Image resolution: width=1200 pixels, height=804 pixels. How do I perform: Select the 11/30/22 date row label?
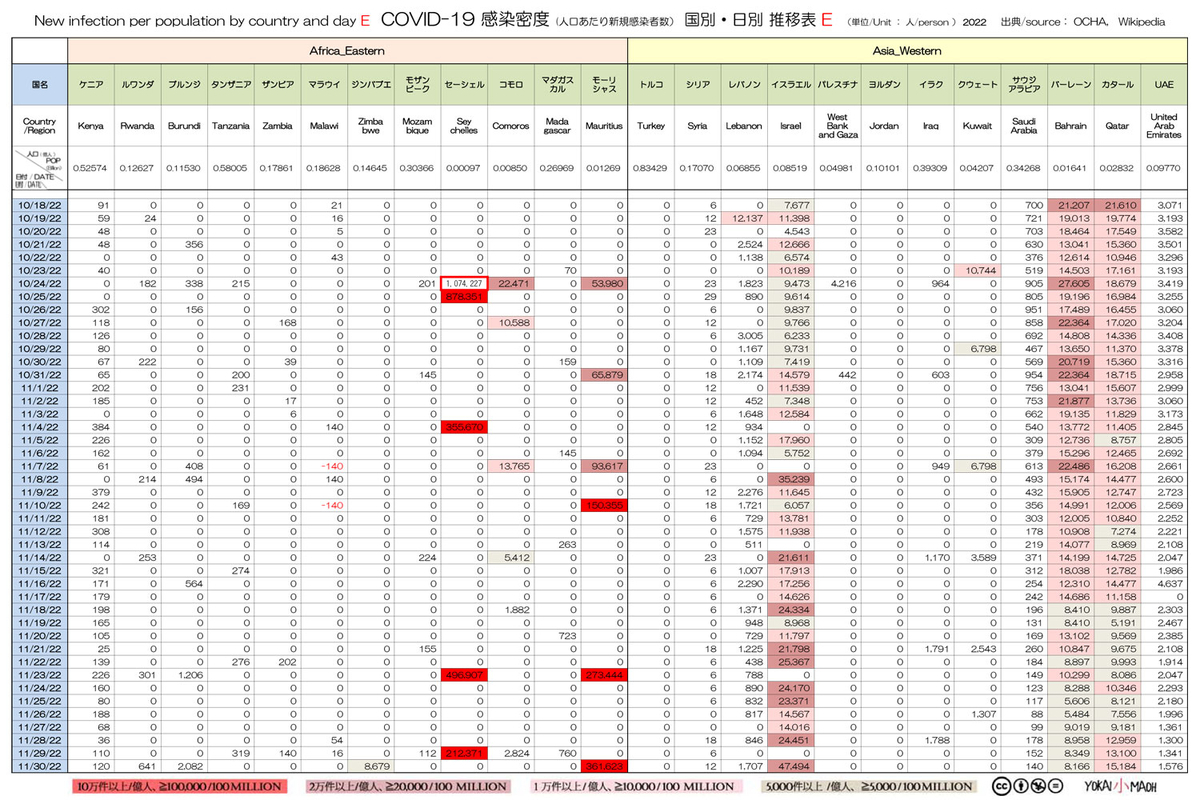pyautogui.click(x=40, y=764)
